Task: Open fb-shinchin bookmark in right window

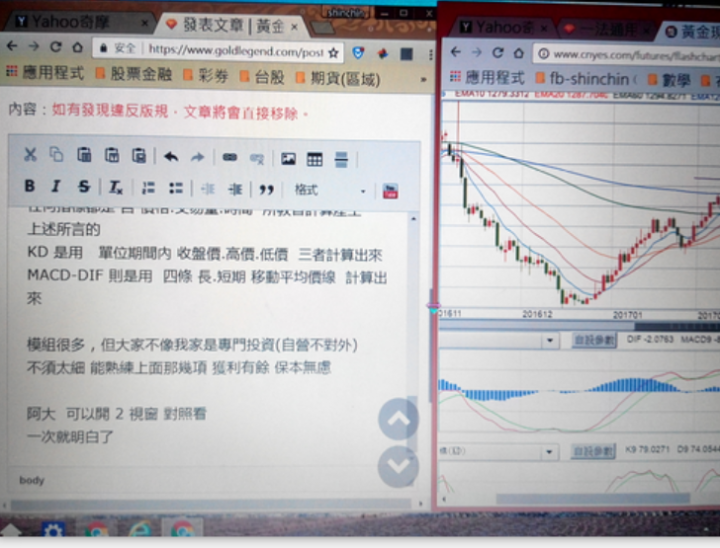Action: click(586, 79)
